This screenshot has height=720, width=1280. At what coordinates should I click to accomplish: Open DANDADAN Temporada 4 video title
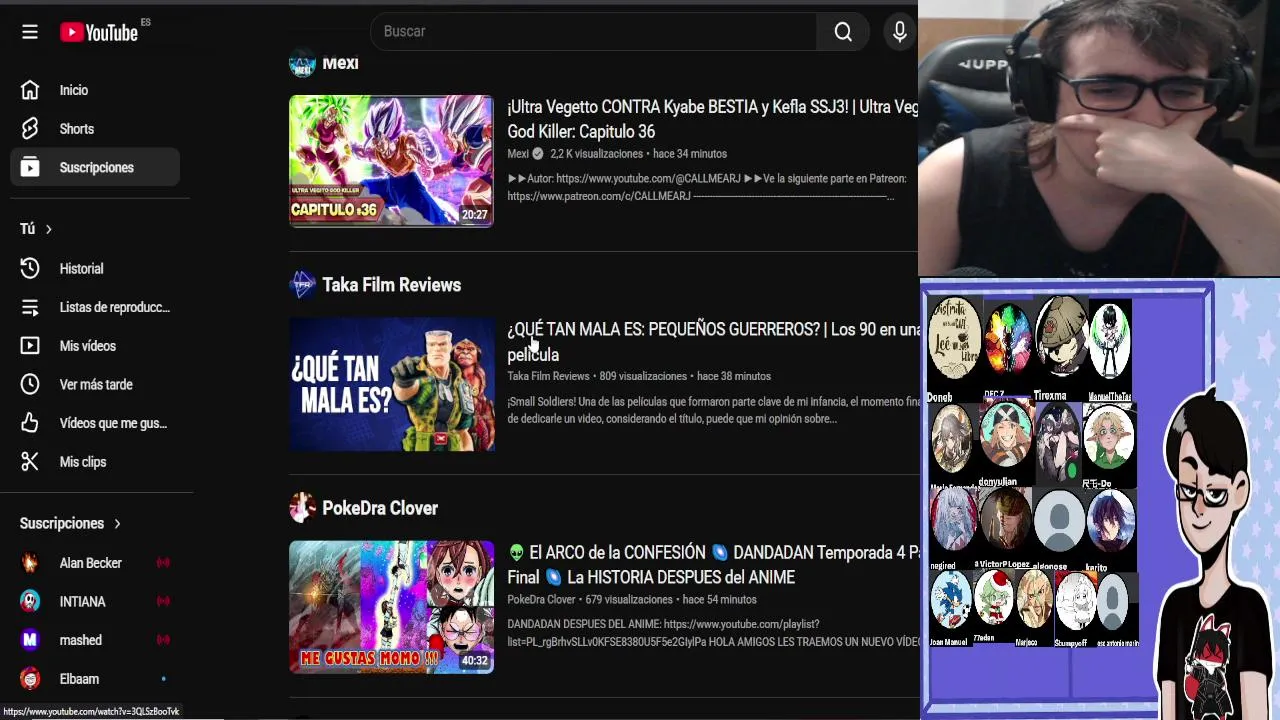click(x=712, y=565)
